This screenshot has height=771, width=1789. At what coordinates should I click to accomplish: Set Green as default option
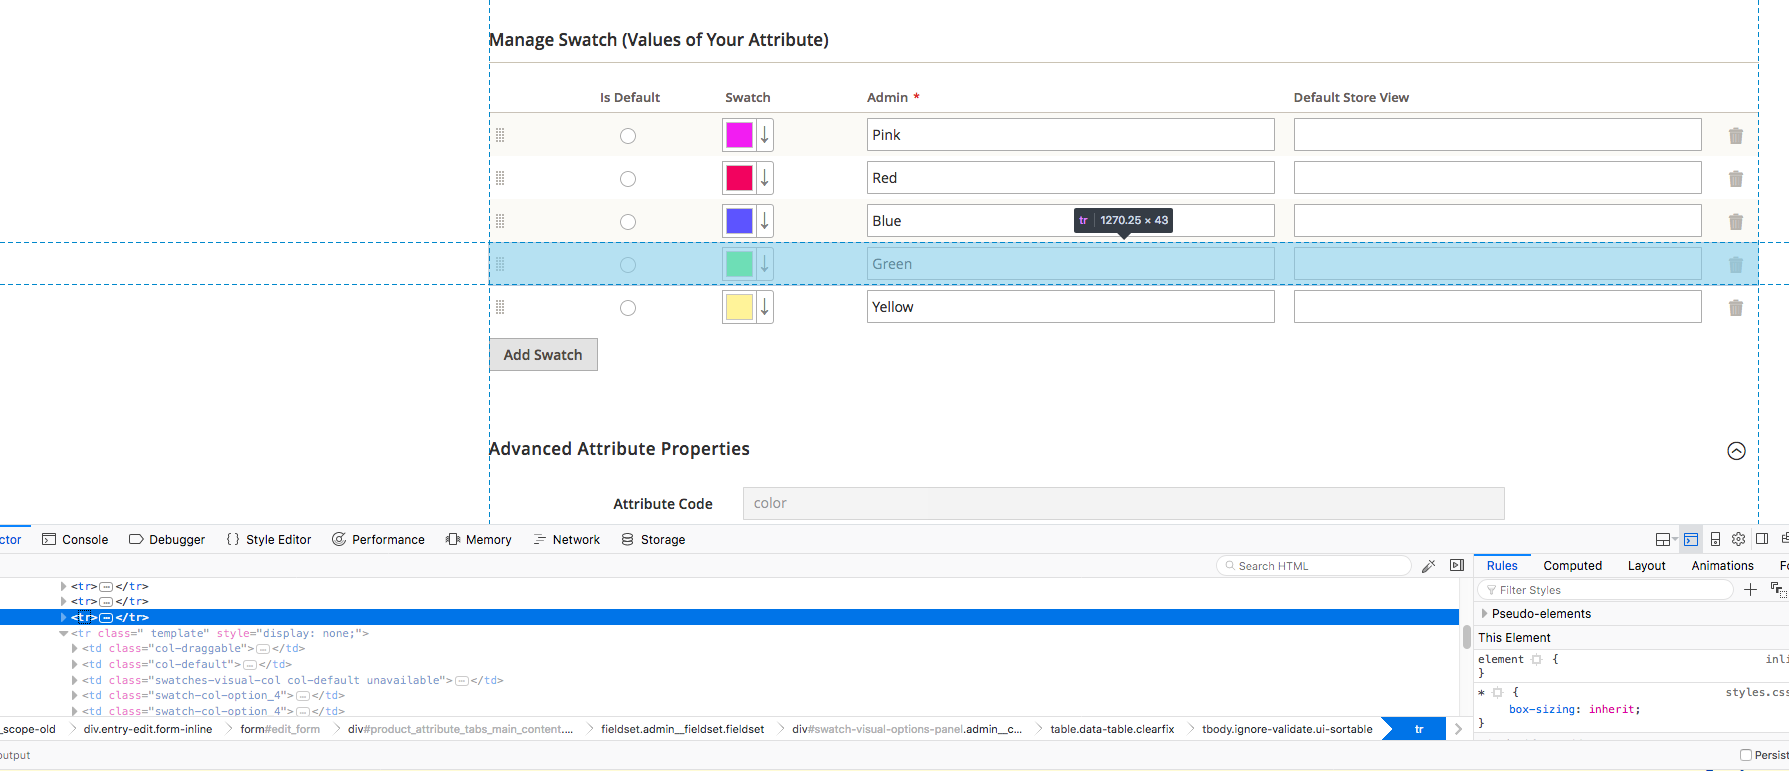pos(628,265)
